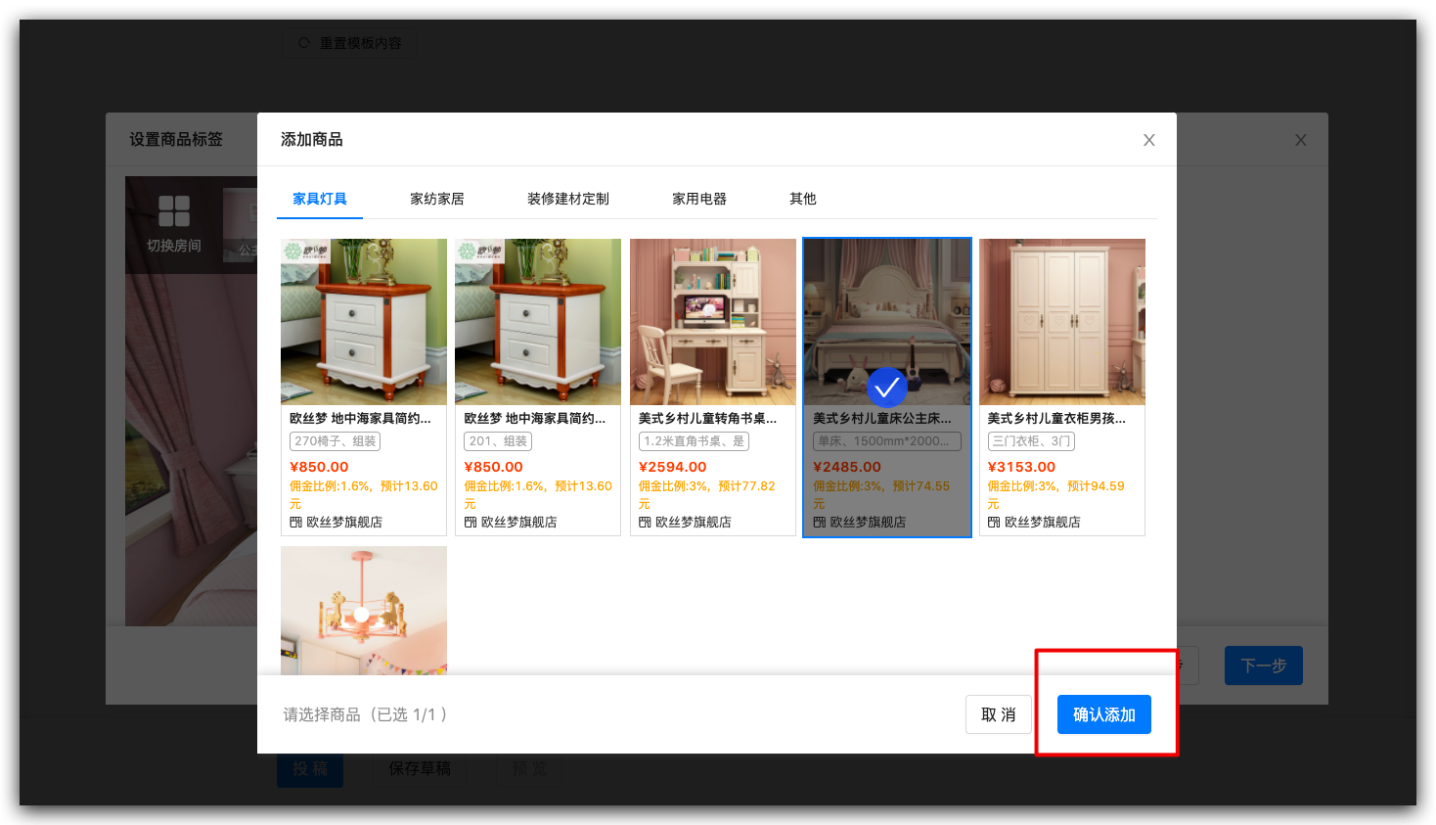Screen dimensions: 1436x825
Task: Click the 切换房间 grid icon
Action: 174,211
